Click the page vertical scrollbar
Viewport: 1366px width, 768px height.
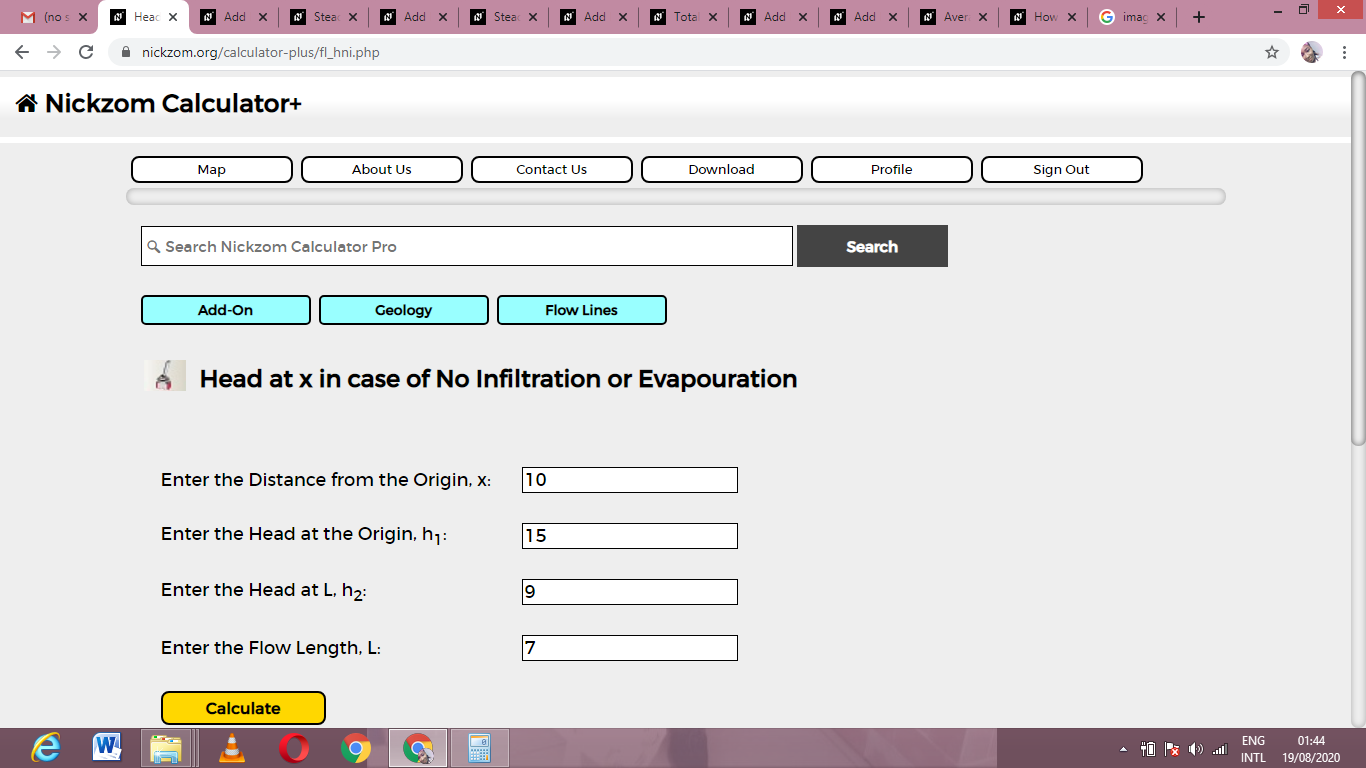(1358, 258)
